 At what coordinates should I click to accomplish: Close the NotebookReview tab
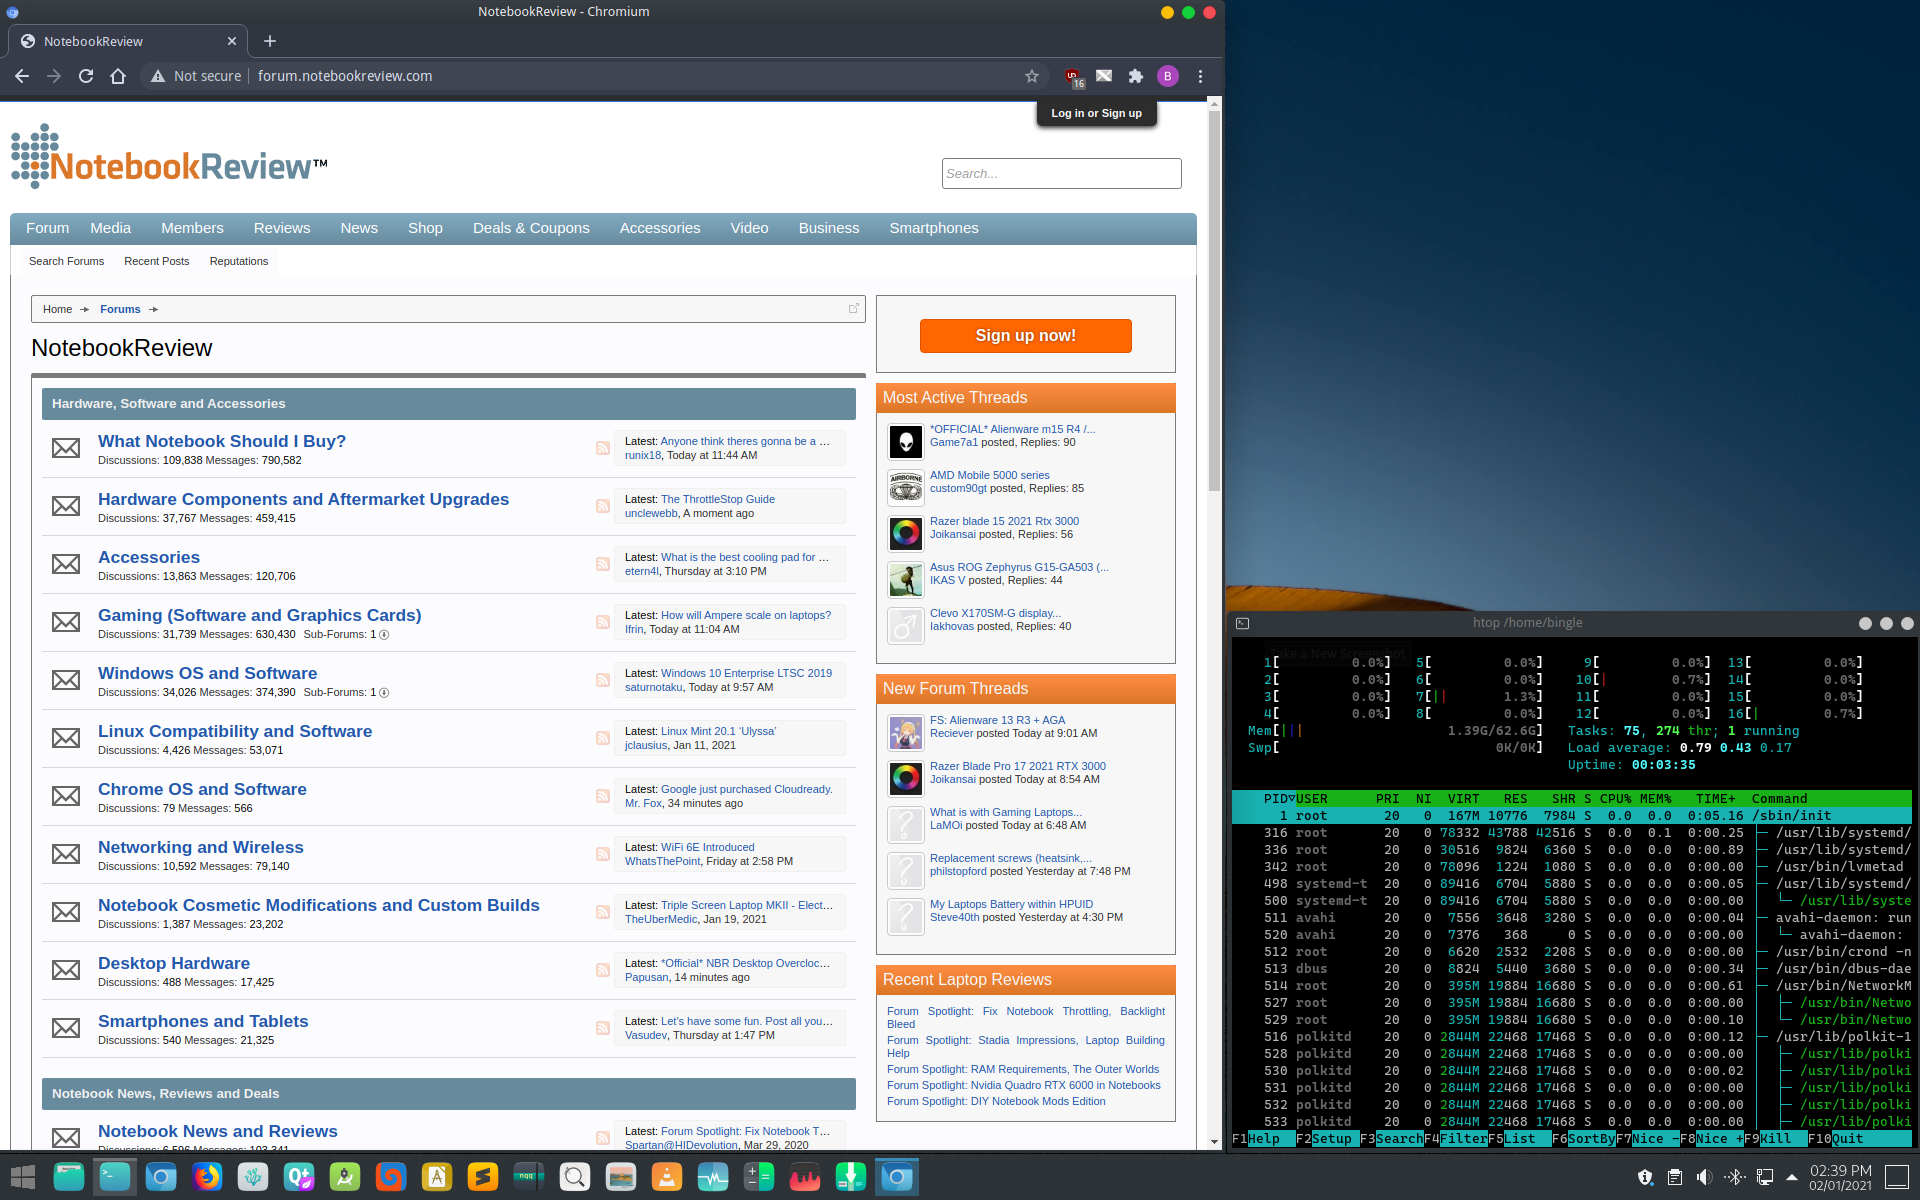pos(232,41)
